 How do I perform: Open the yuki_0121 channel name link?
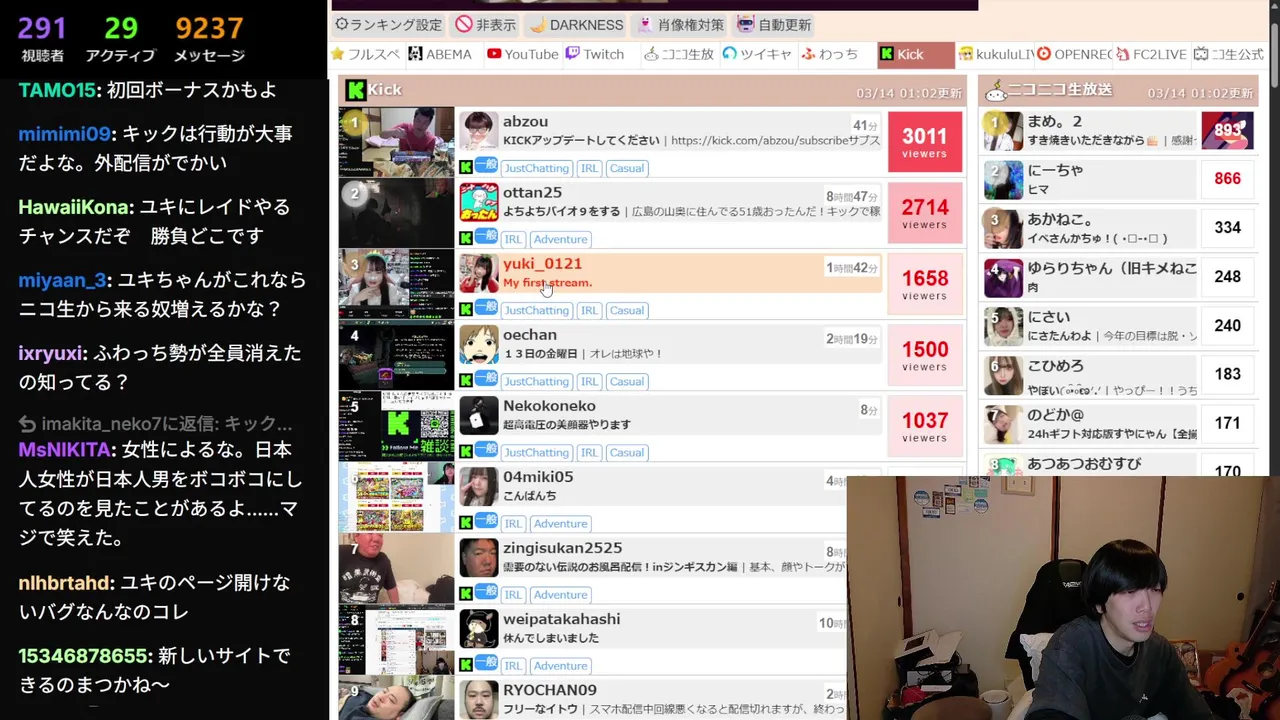coord(542,263)
